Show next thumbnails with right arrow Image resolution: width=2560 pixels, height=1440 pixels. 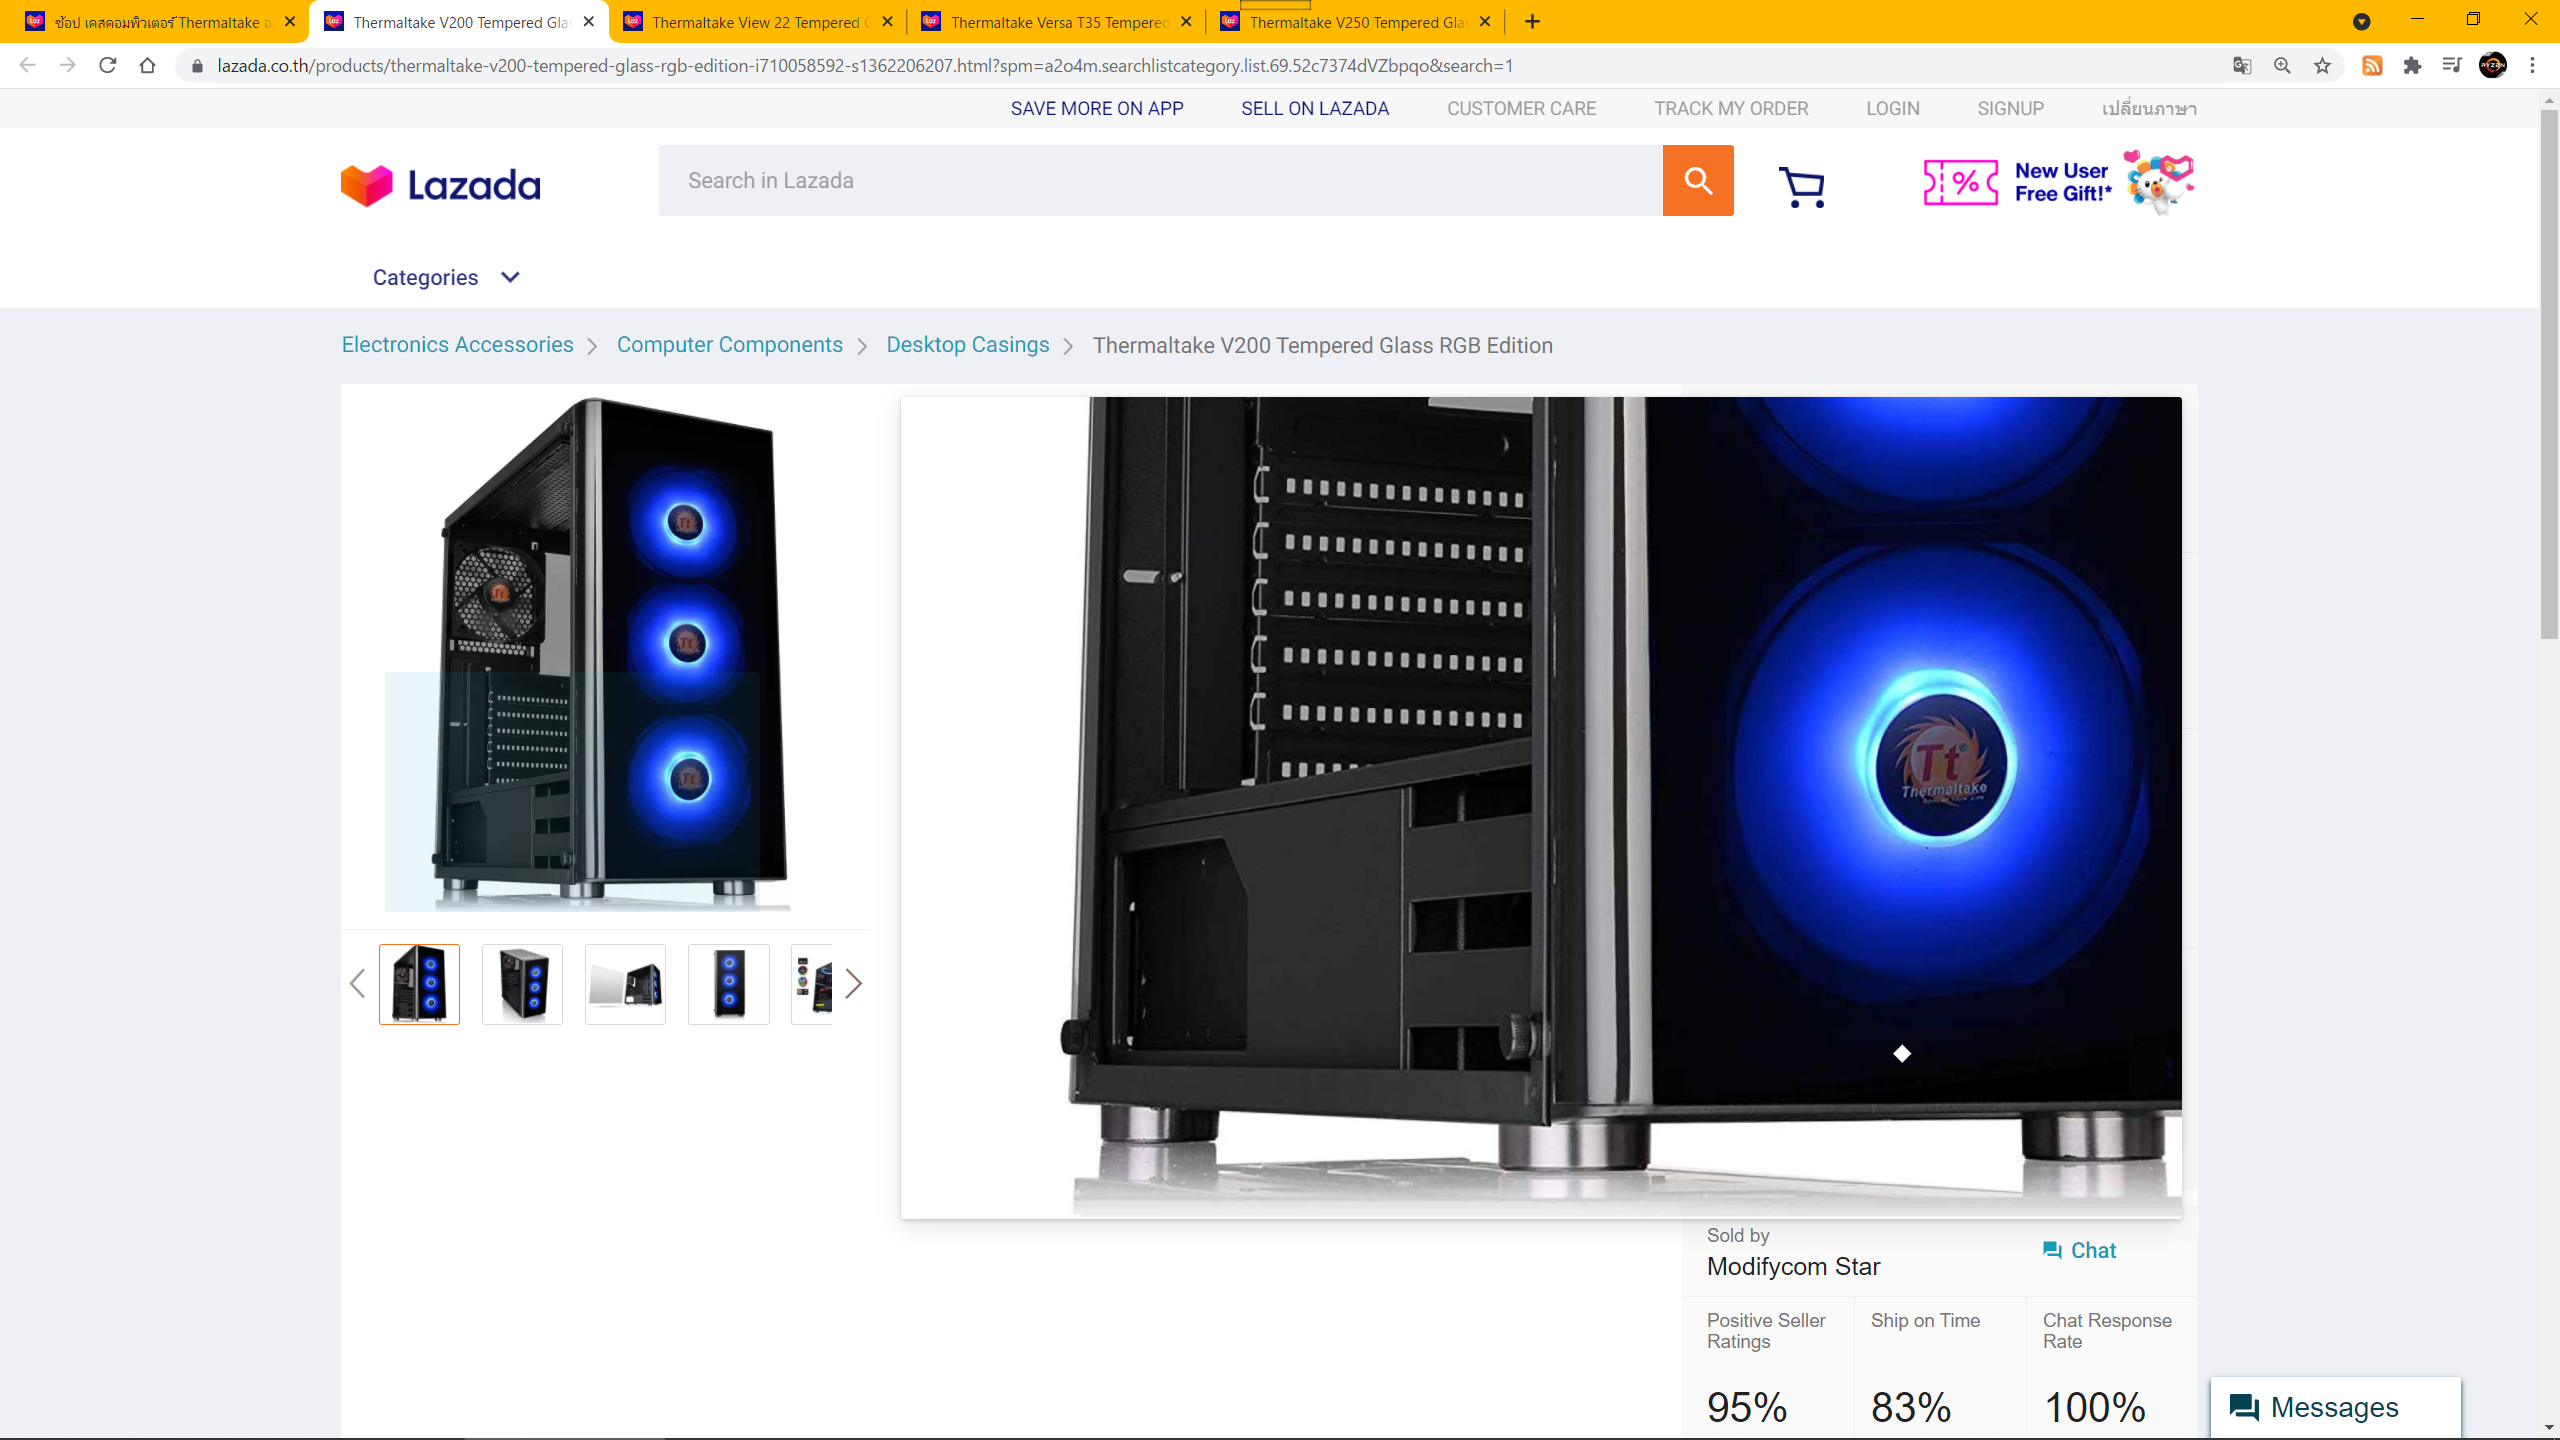pyautogui.click(x=853, y=984)
